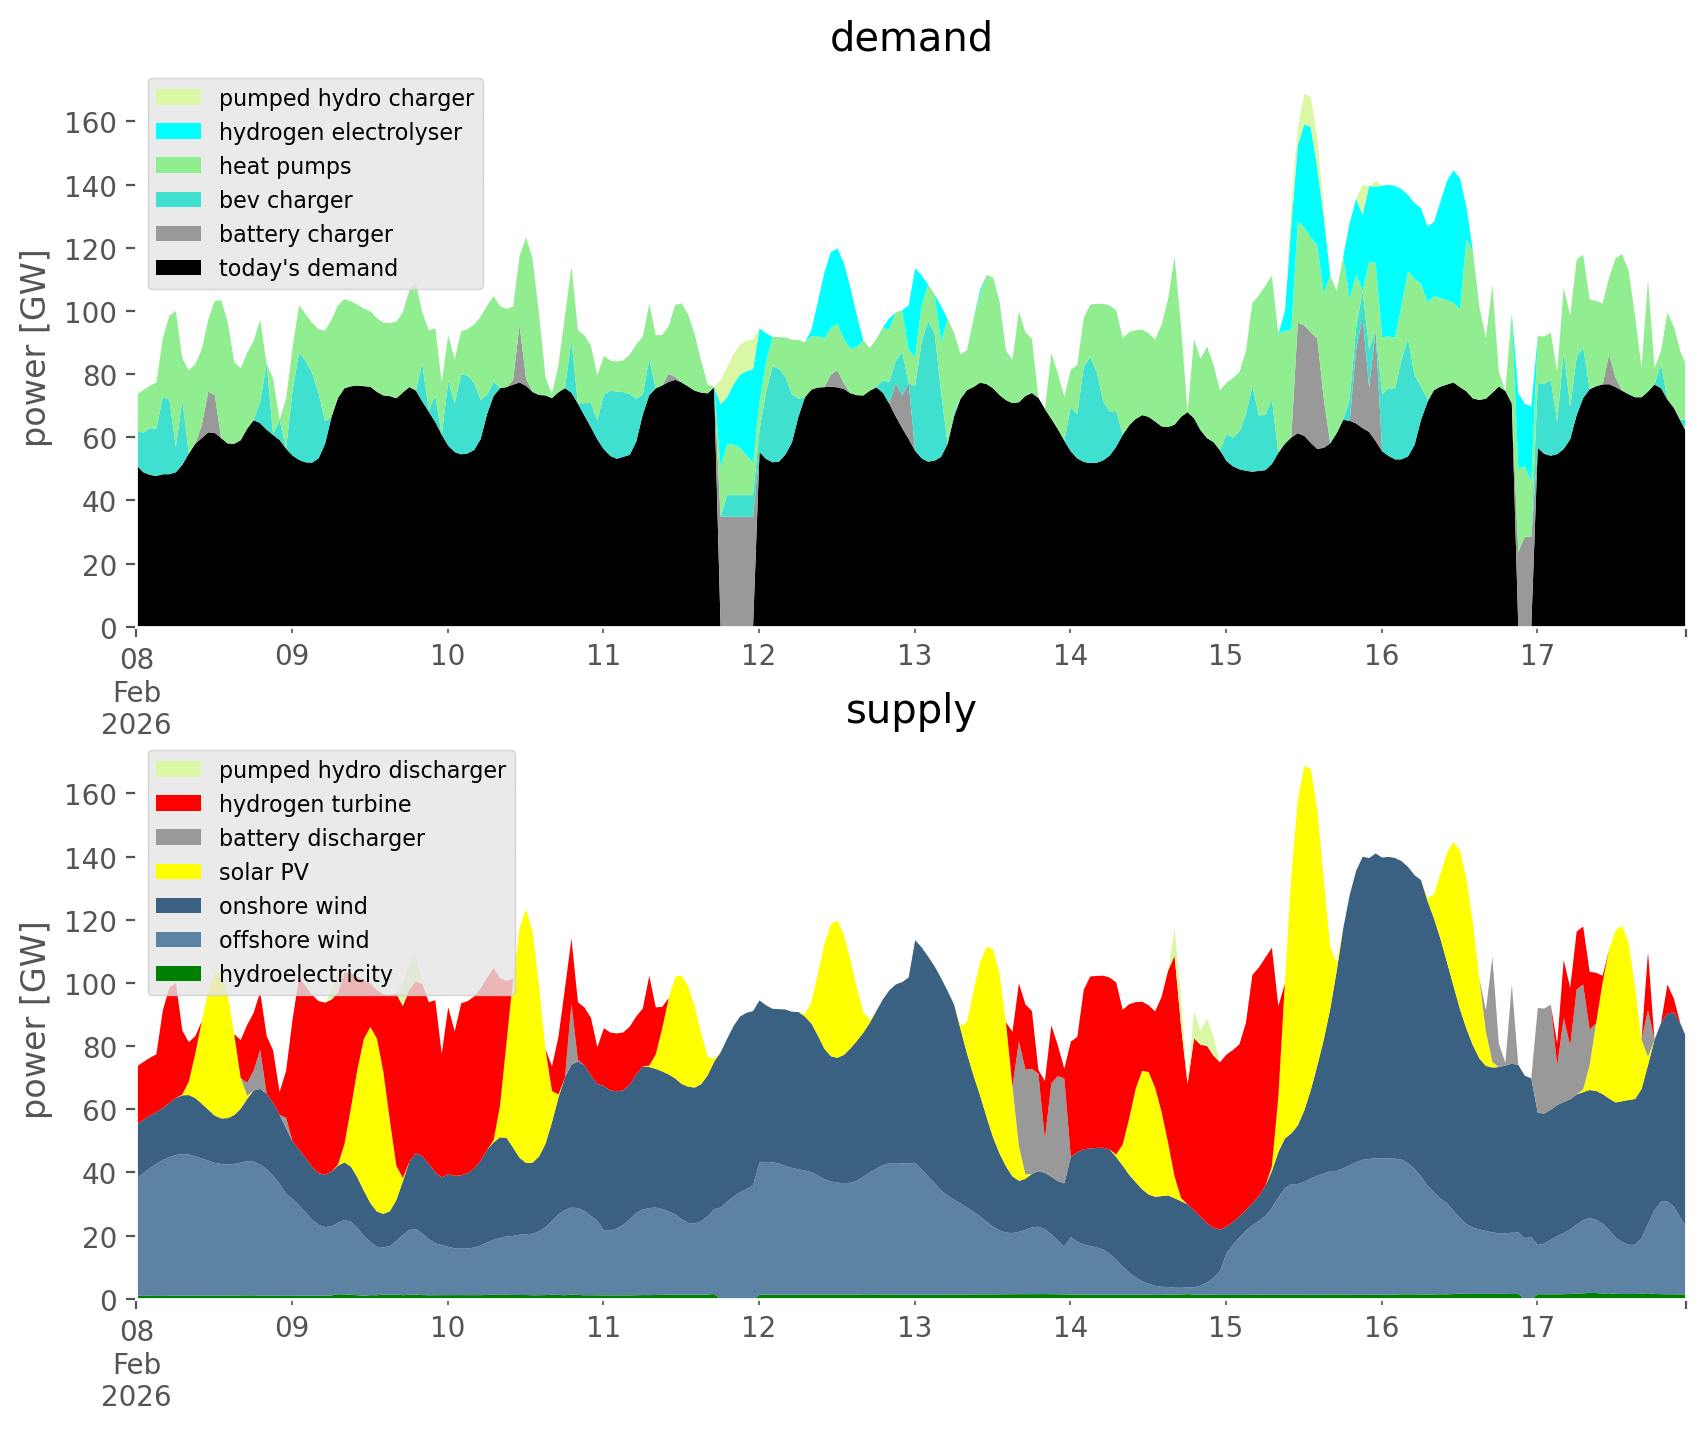The height and width of the screenshot is (1431, 1706).
Task: Select the battery charger gray legend swatch
Action: (x=179, y=234)
